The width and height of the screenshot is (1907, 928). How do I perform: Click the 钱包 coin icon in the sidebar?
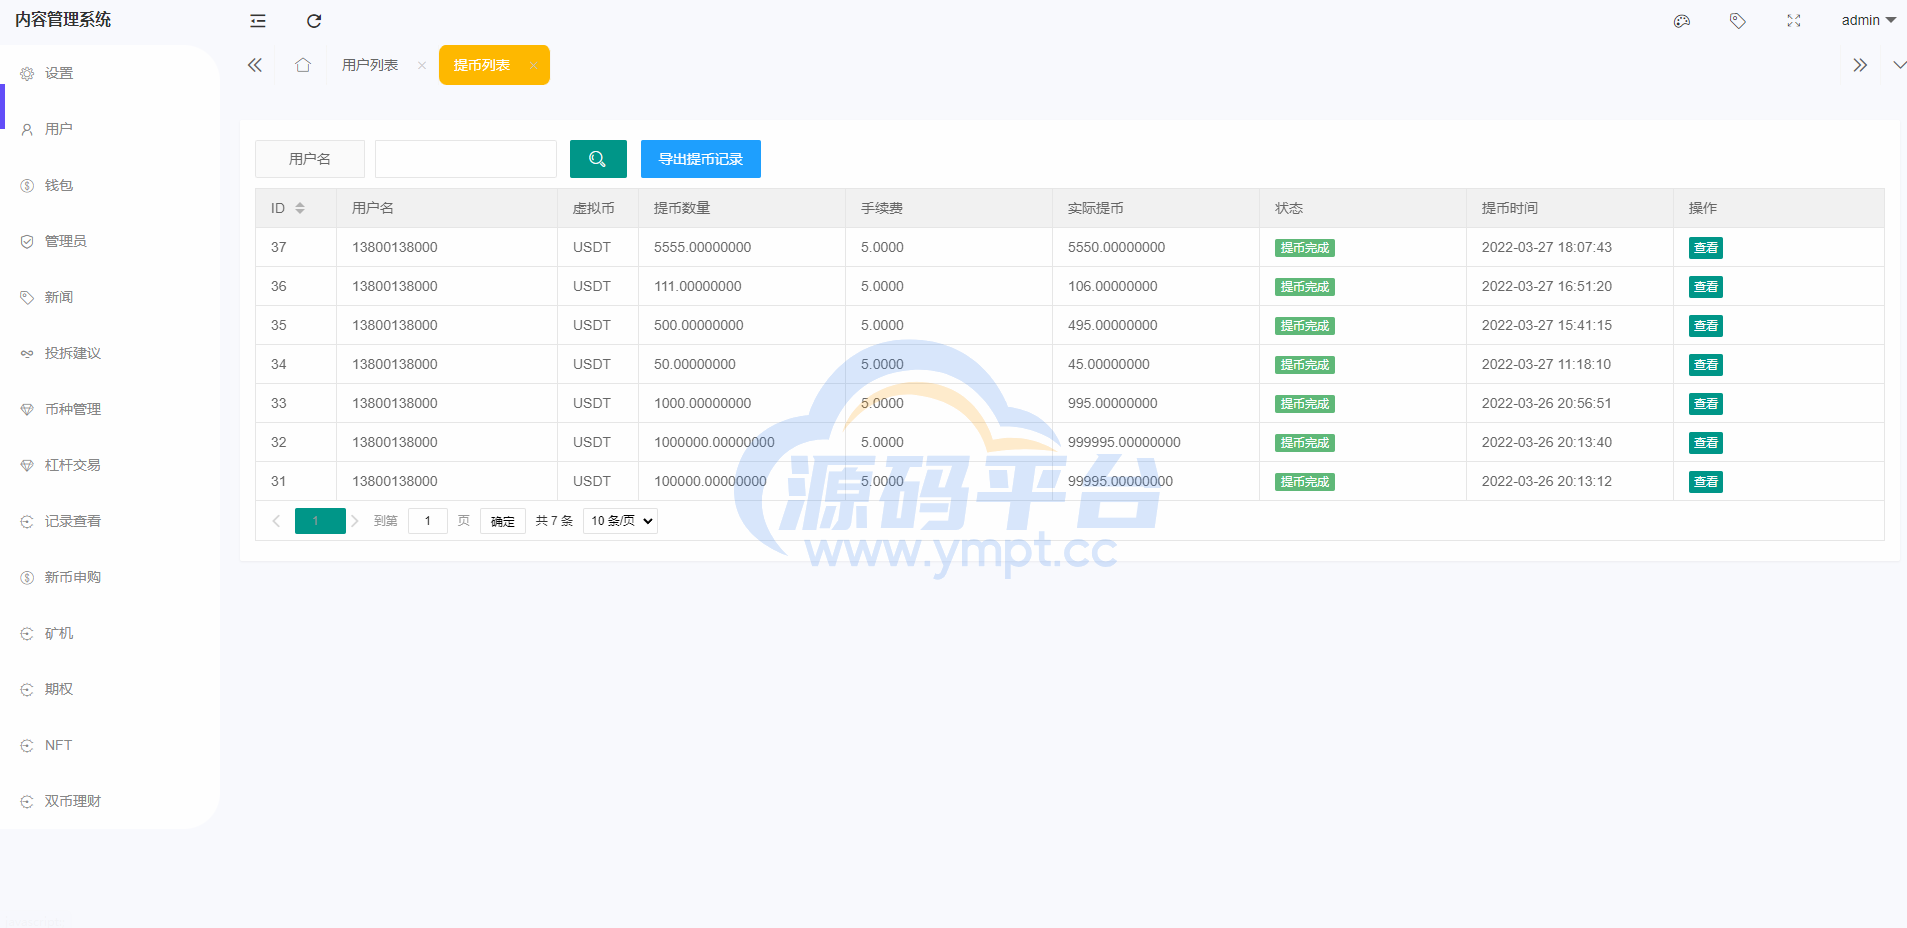pos(27,186)
